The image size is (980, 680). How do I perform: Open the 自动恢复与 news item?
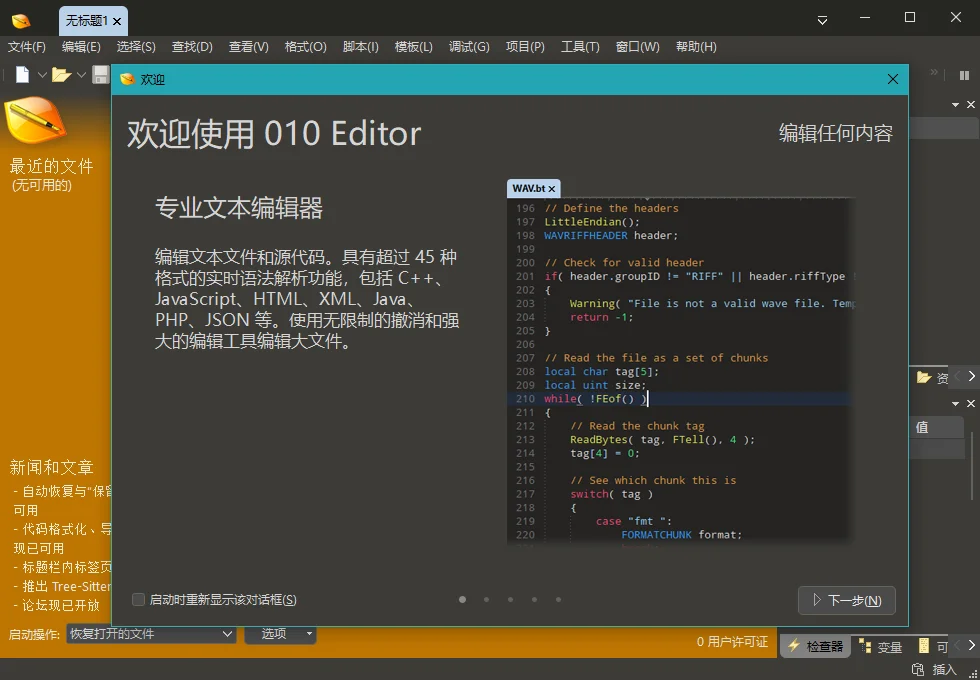[x=62, y=500]
